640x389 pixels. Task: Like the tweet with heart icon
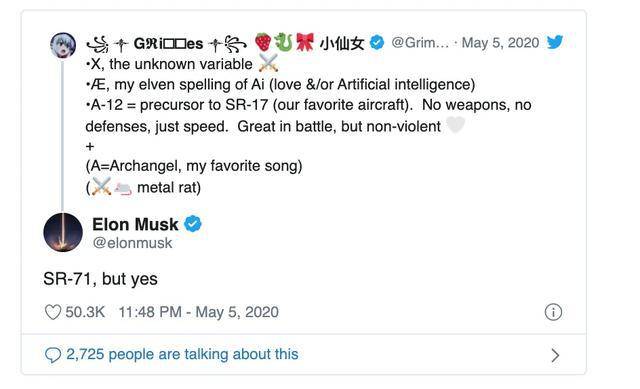[x=53, y=312]
